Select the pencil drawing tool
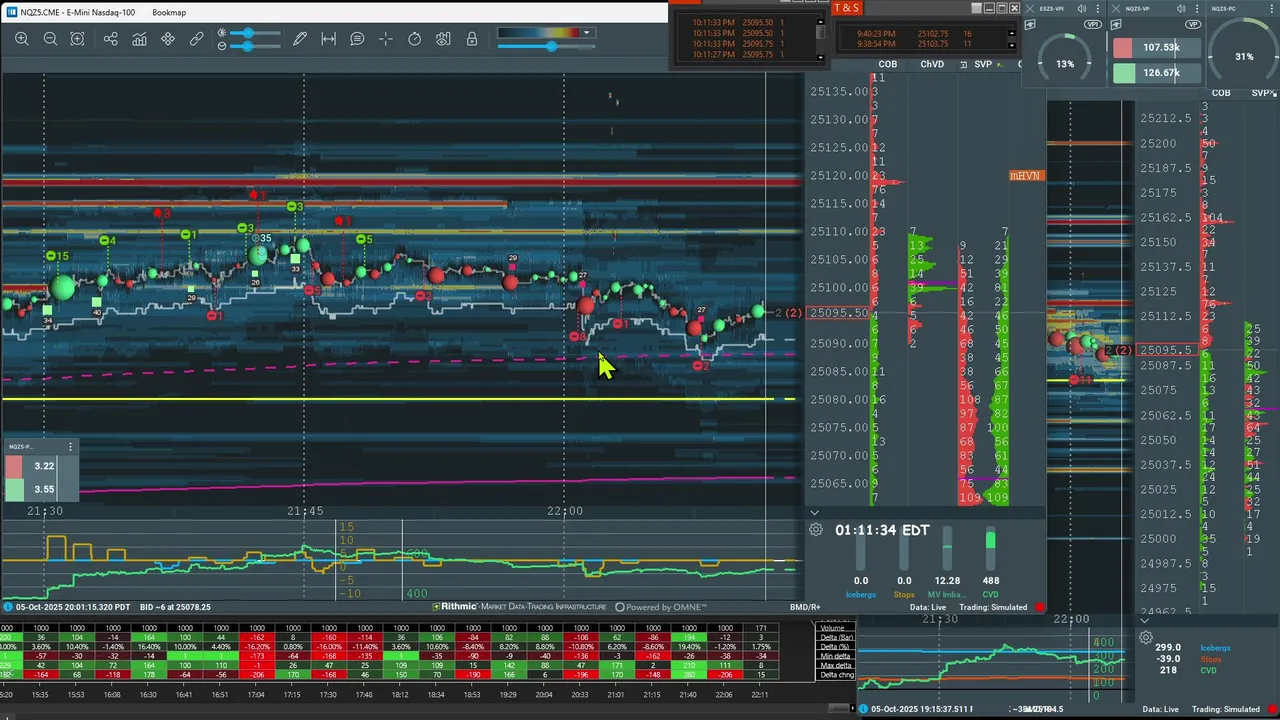Screen dimensions: 1280x720 [299, 39]
